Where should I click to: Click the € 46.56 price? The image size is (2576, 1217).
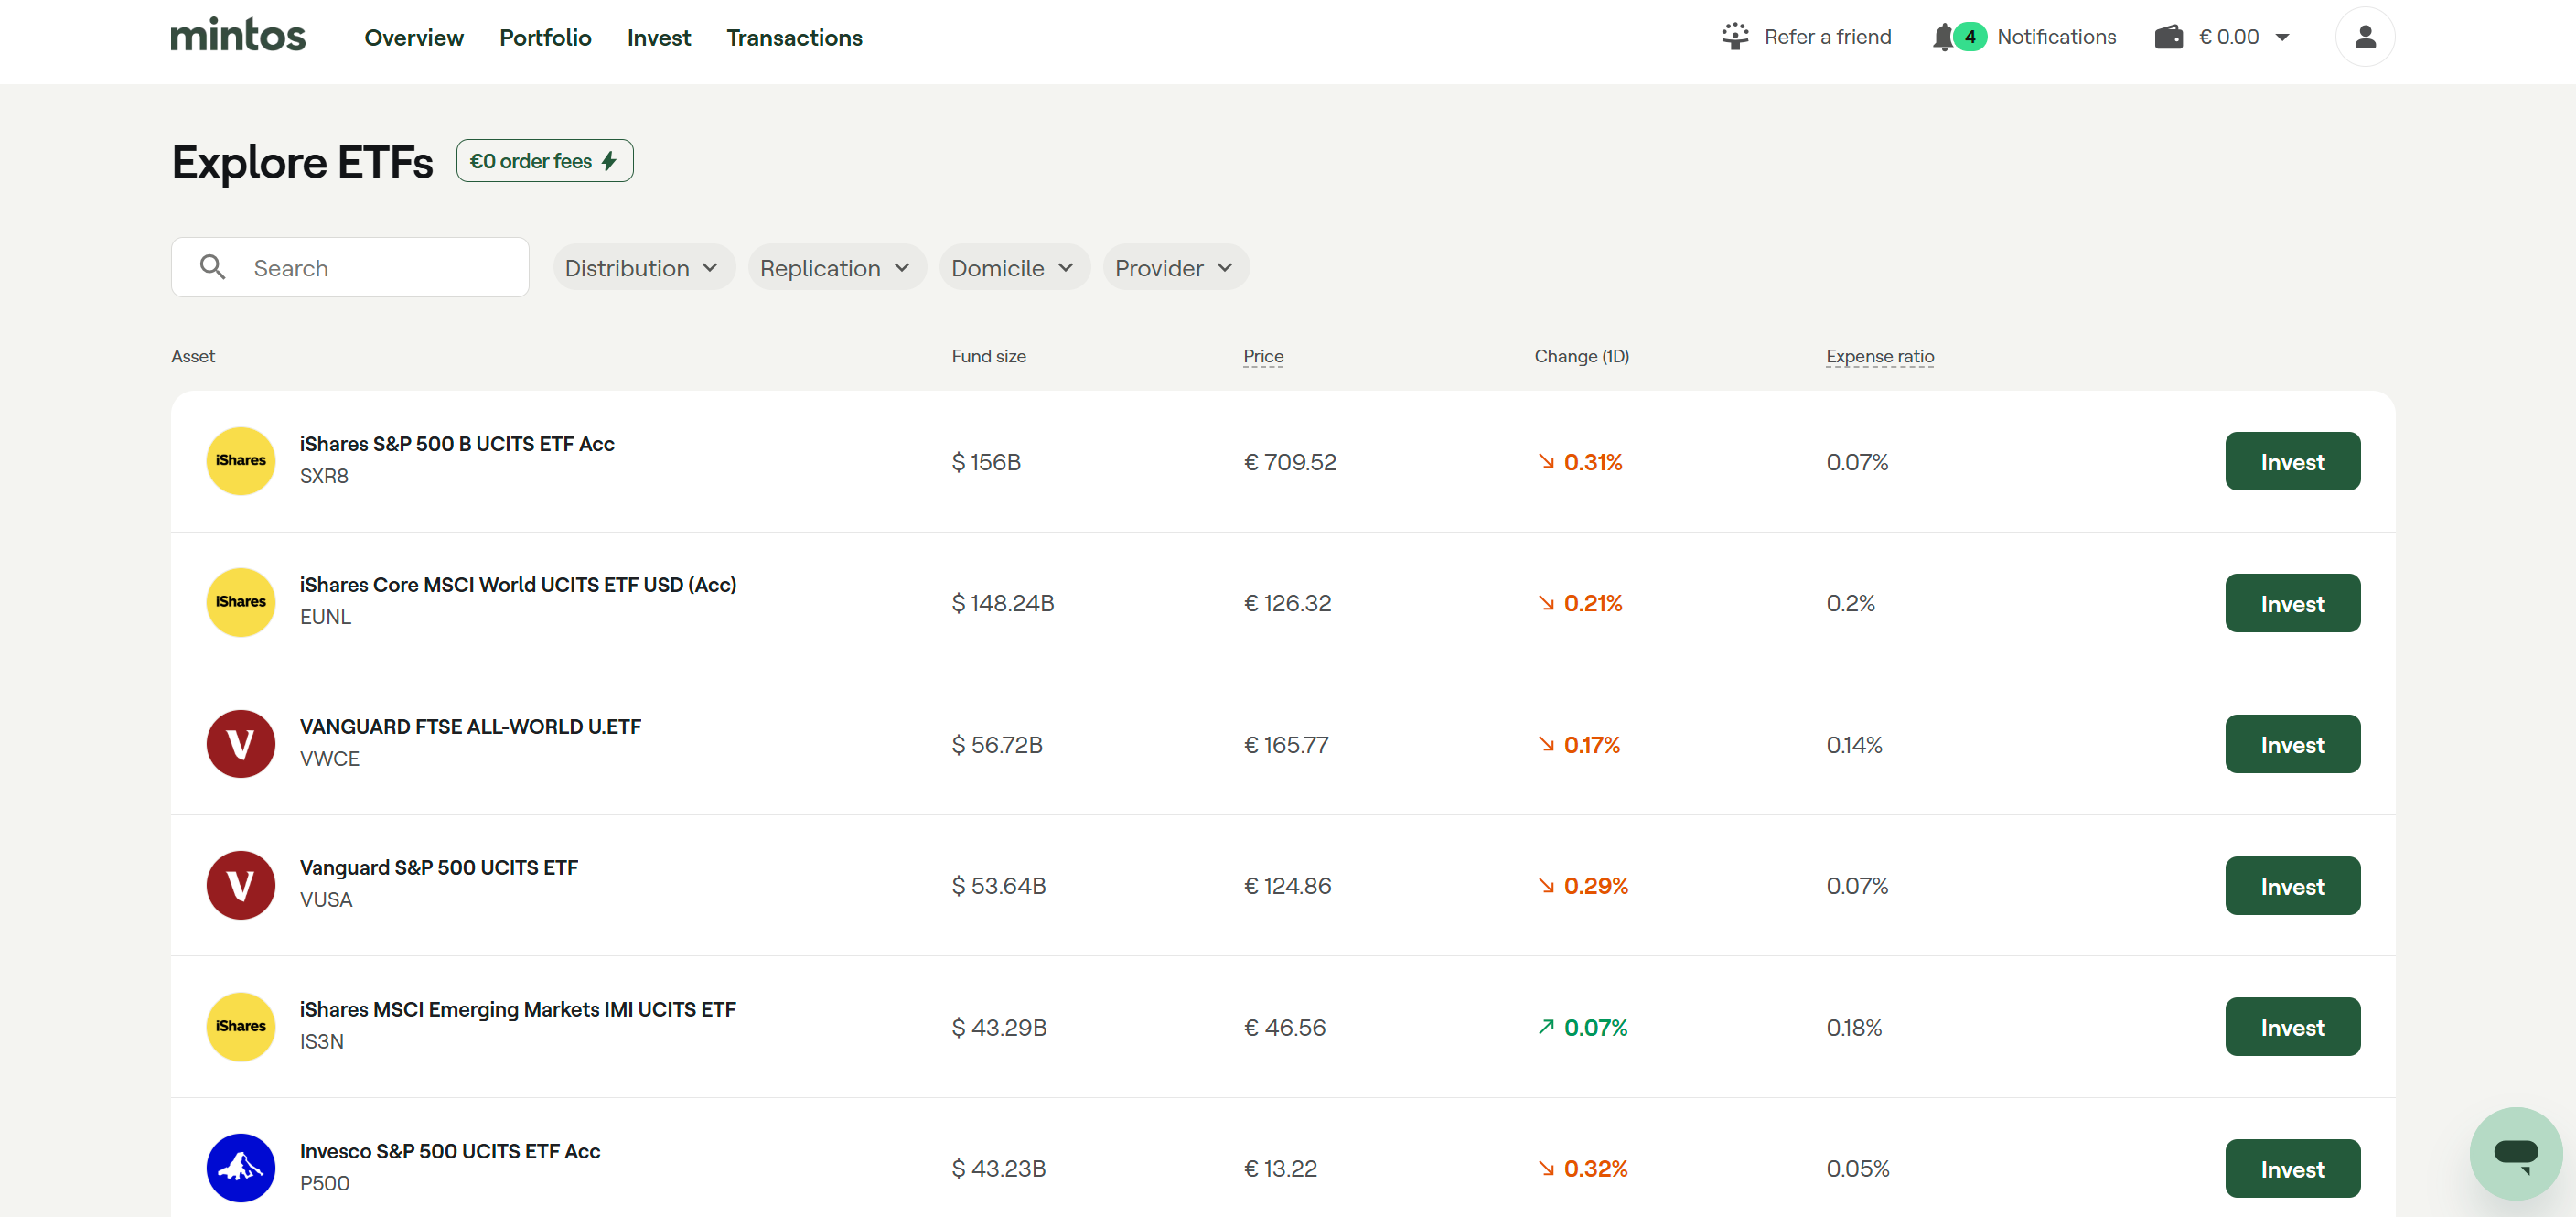pos(1284,1028)
